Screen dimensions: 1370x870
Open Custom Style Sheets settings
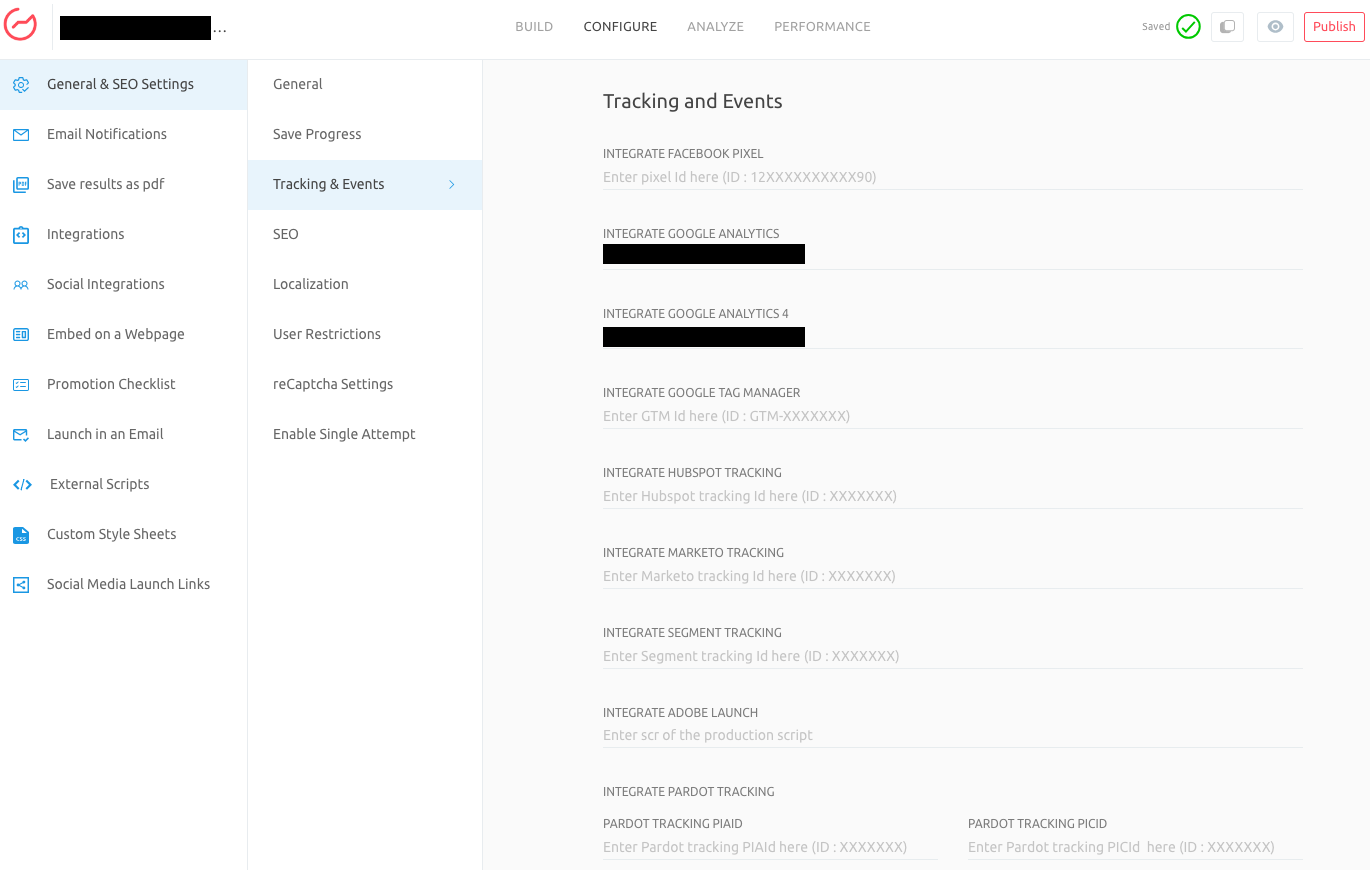point(123,535)
